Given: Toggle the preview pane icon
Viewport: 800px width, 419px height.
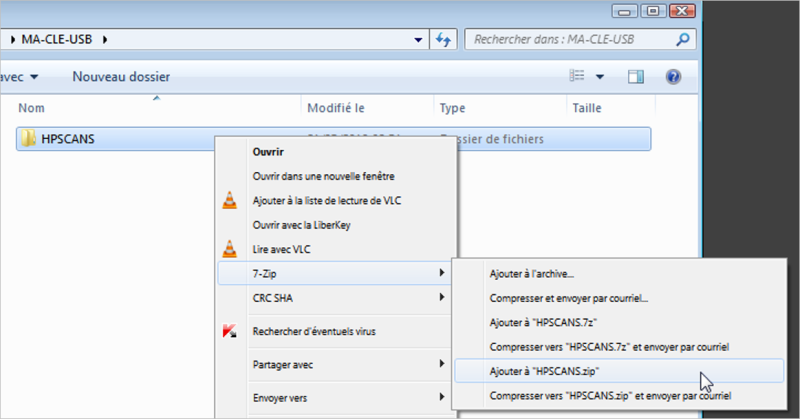Looking at the screenshot, I should tap(636, 77).
